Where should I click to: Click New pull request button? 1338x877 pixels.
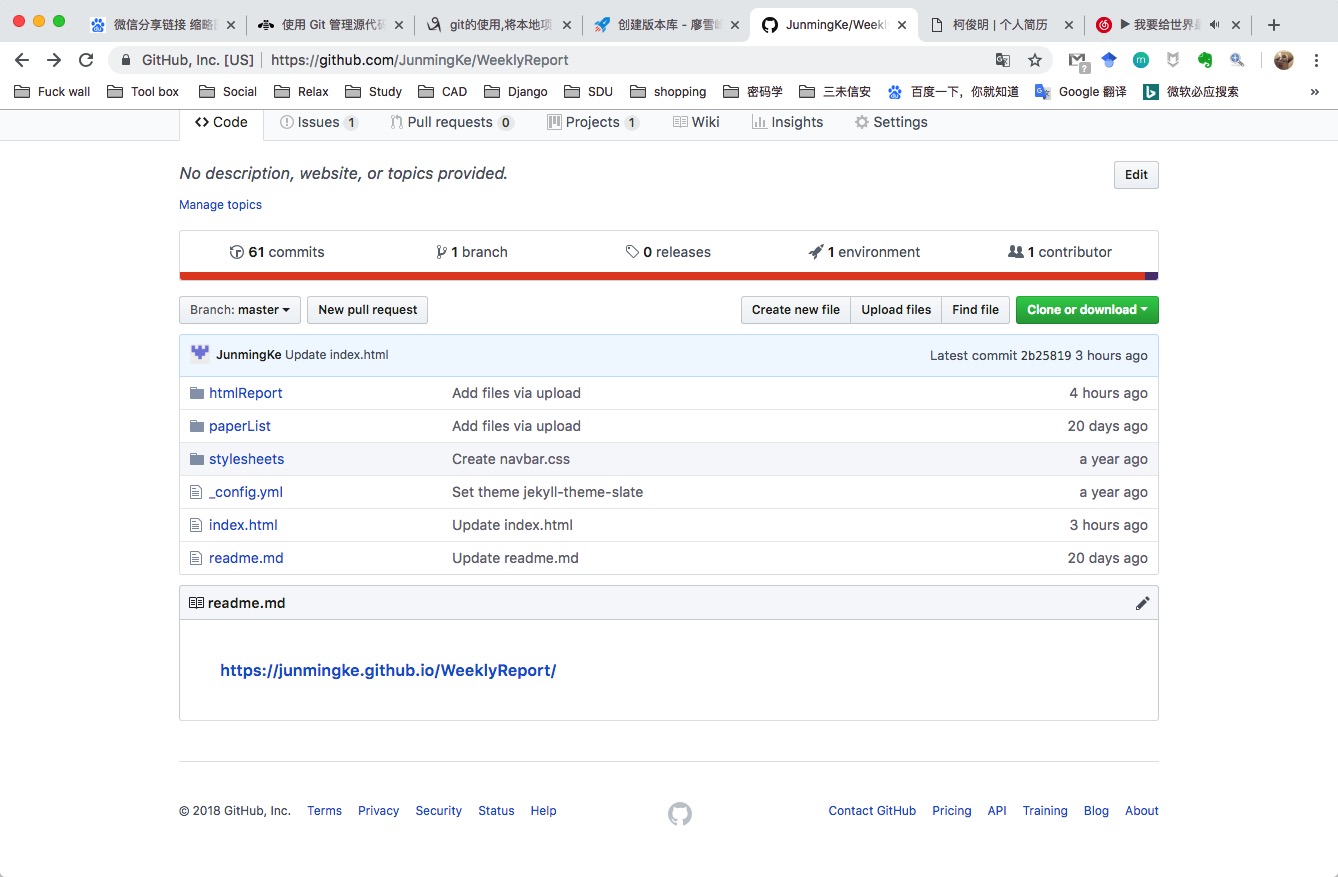point(368,310)
